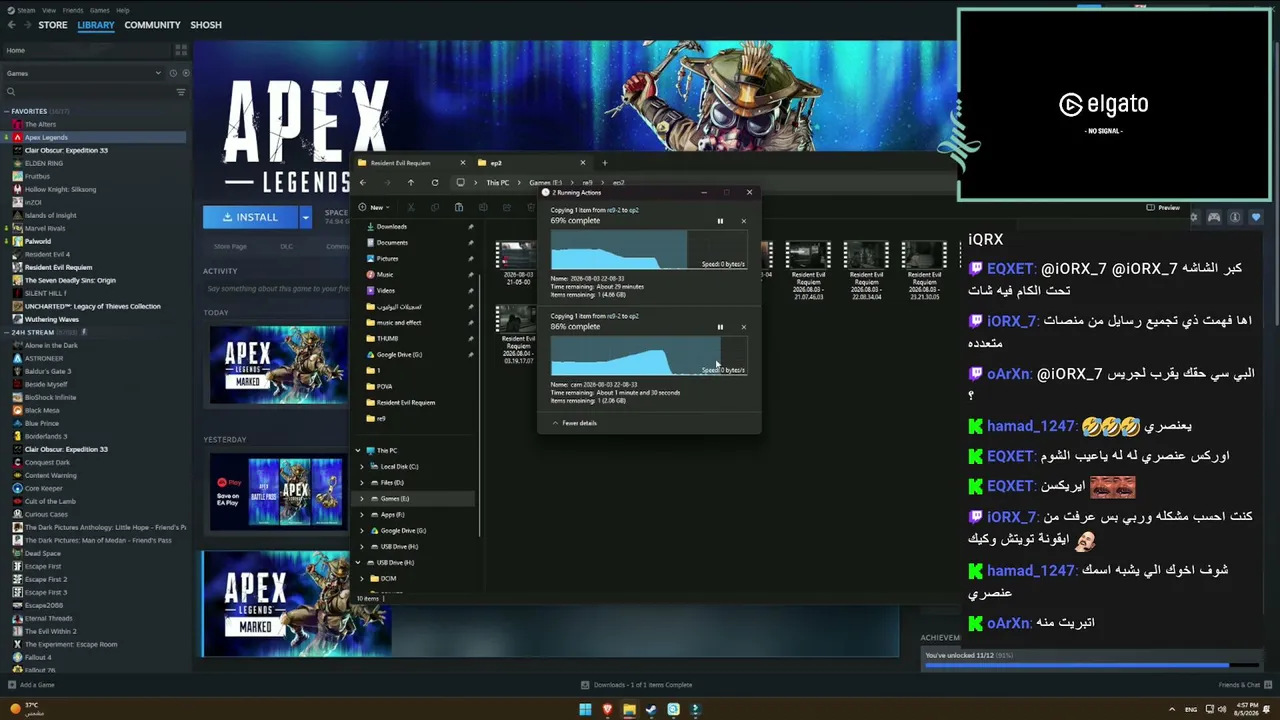Viewport: 1280px width, 720px height.
Task: Show hidden system tray icons
Action: [1172, 710]
